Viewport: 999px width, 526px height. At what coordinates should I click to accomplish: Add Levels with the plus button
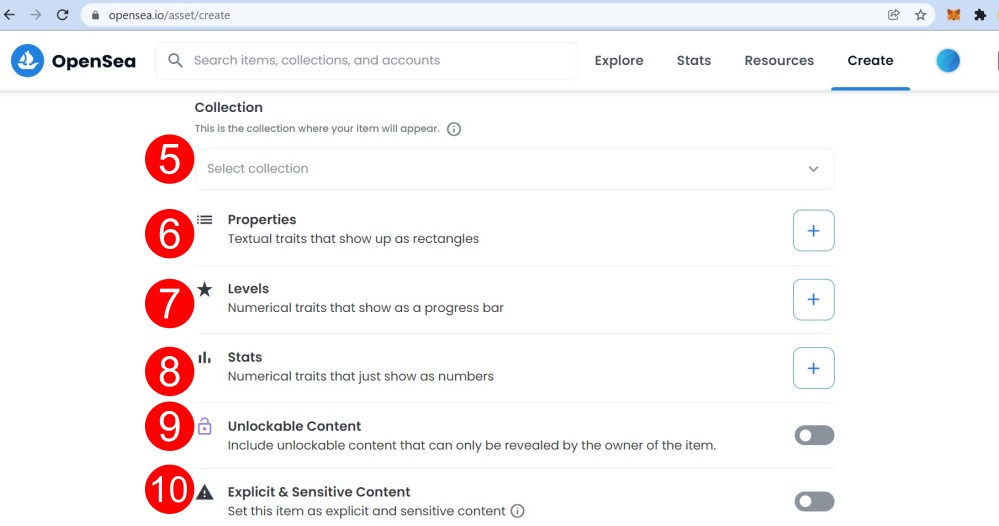pos(814,299)
